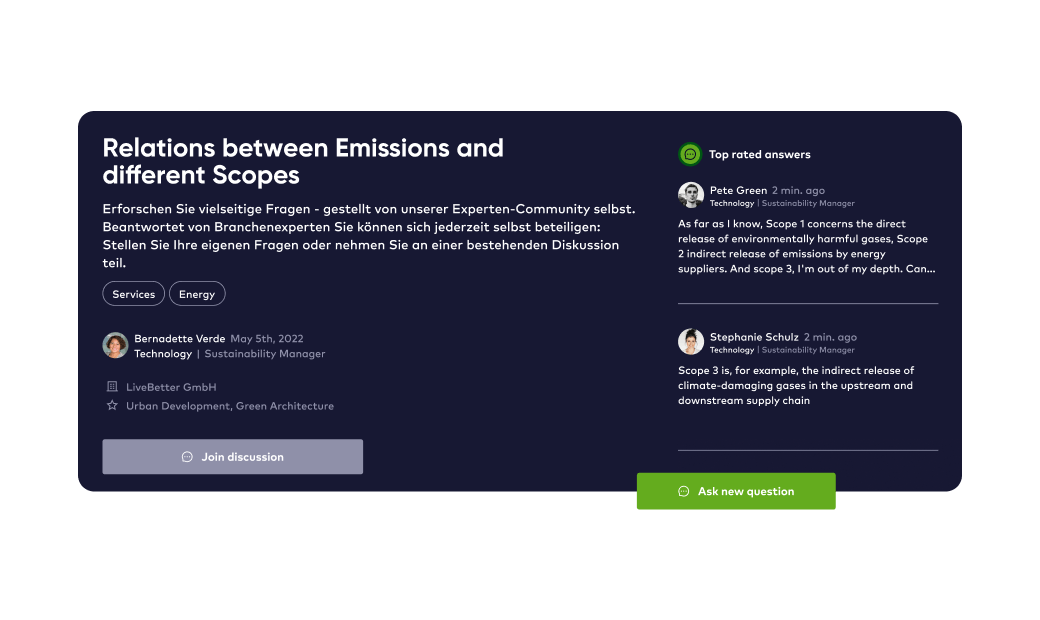Viewport: 1040px width, 620px height.
Task: Click the Join discussion button
Action: [x=233, y=457]
